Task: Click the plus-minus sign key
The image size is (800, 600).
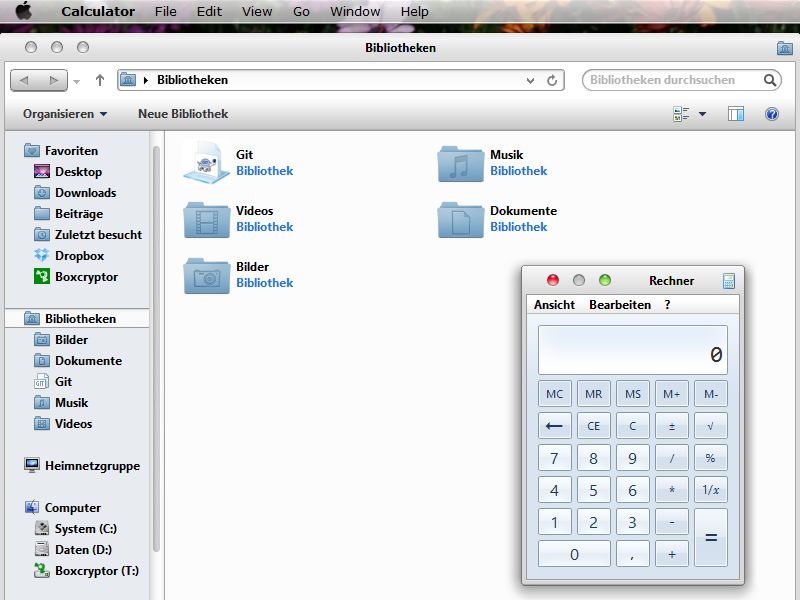Action: (x=671, y=426)
